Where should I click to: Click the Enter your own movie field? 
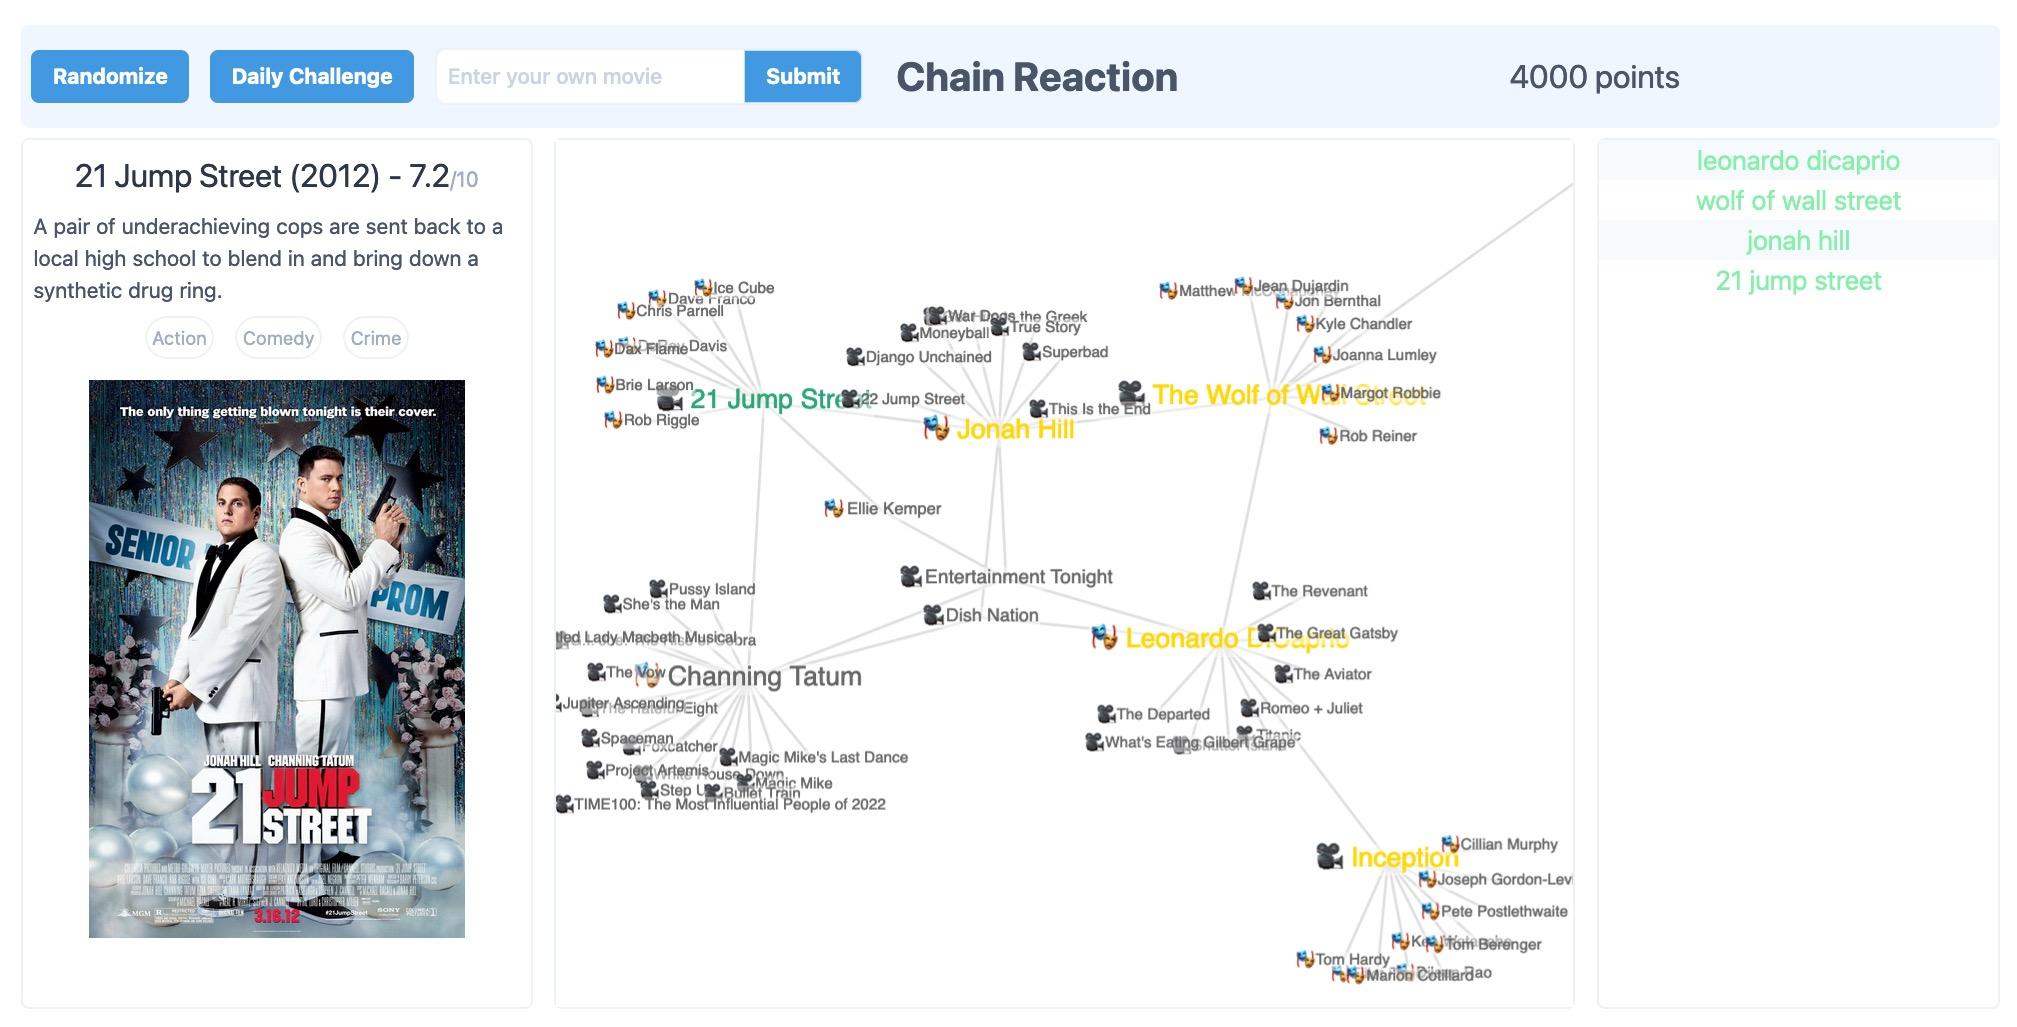tap(588, 76)
